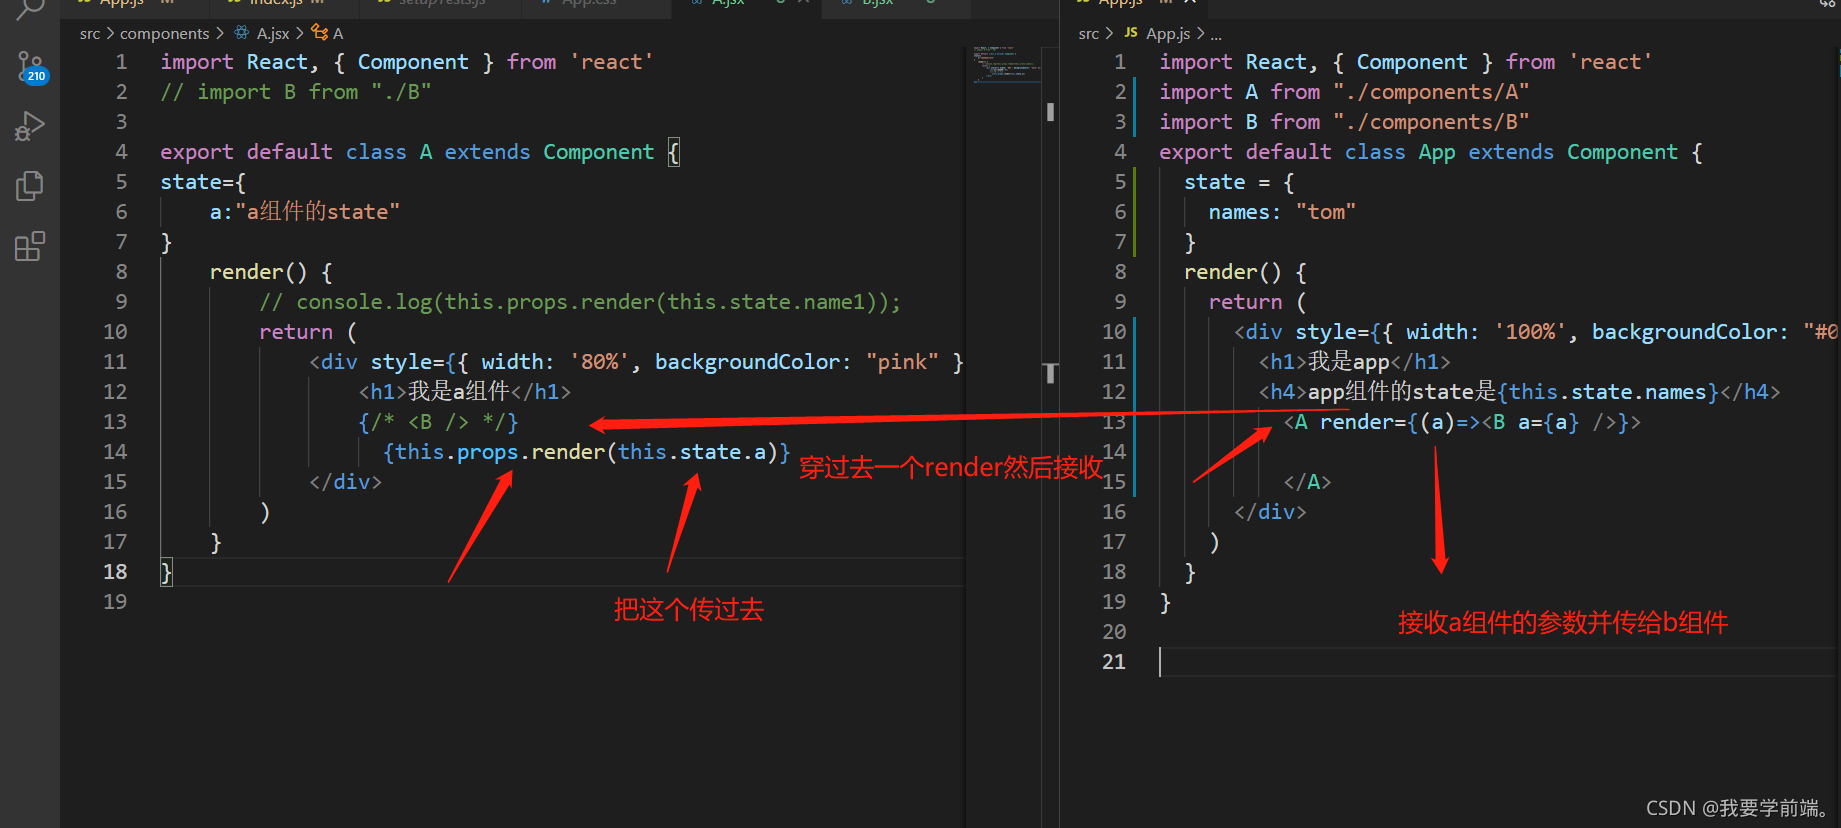The image size is (1841, 828).
Task: Click the div style width '100%' line in App.js
Action: point(1536,332)
